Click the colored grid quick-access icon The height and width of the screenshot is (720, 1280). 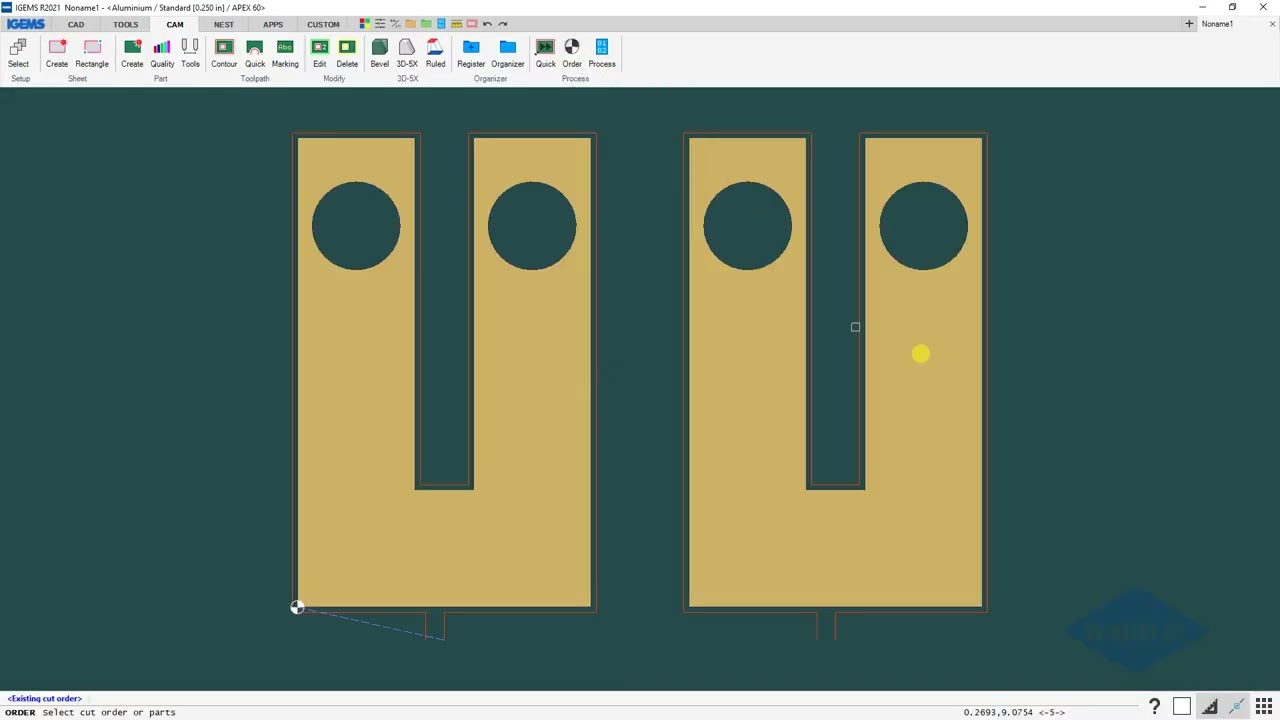[364, 24]
